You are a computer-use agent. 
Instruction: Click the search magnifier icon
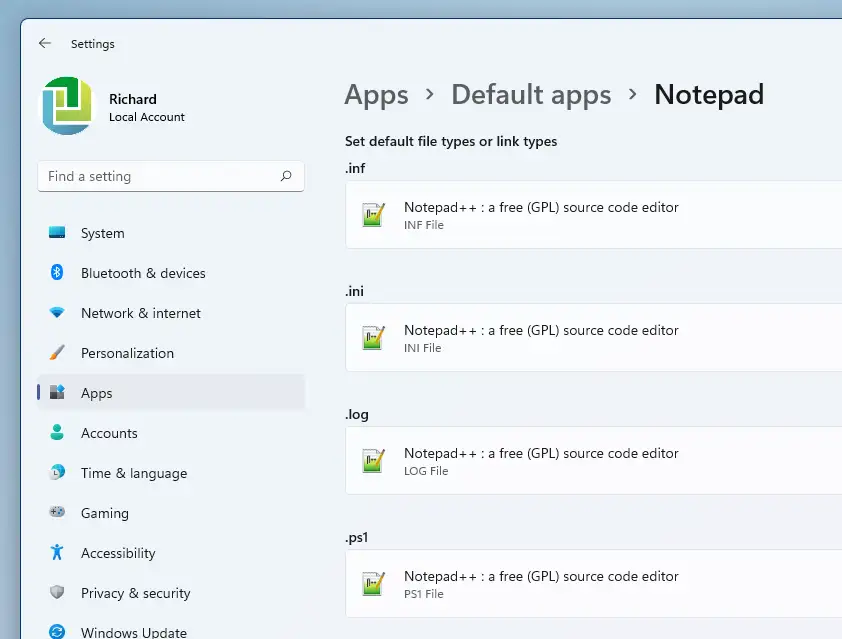[x=286, y=176]
